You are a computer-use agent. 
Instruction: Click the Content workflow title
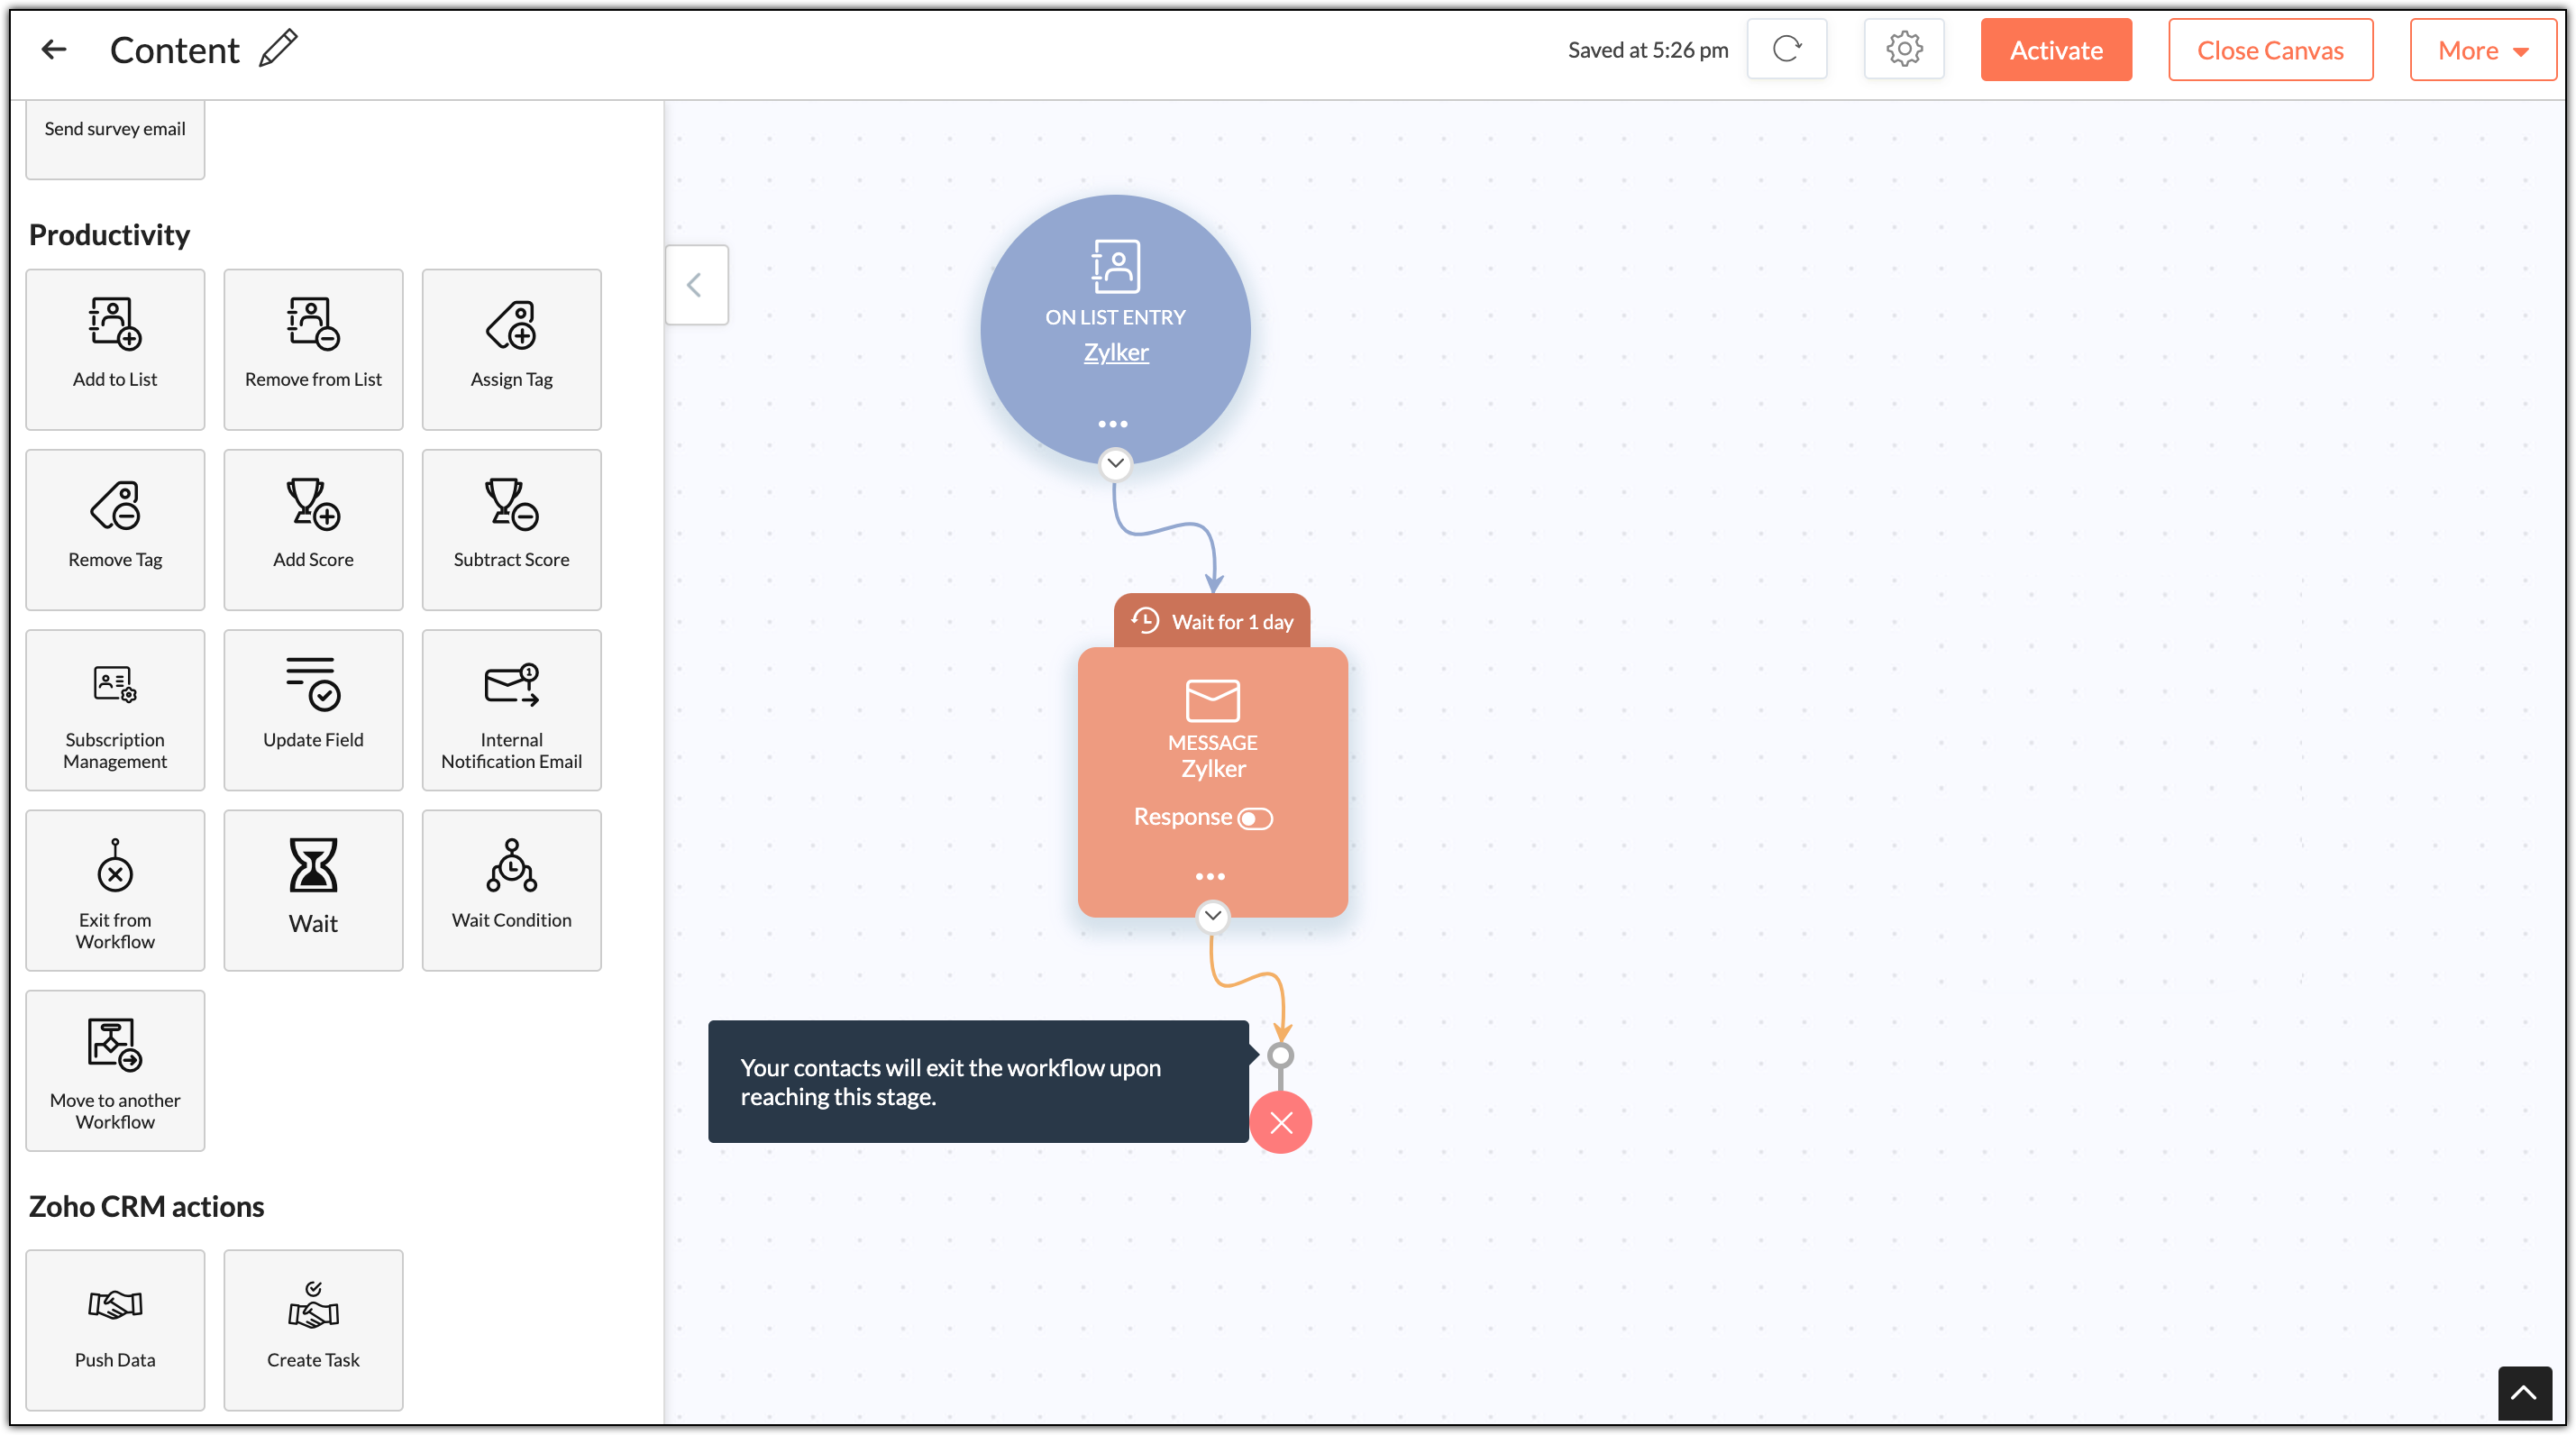click(175, 50)
